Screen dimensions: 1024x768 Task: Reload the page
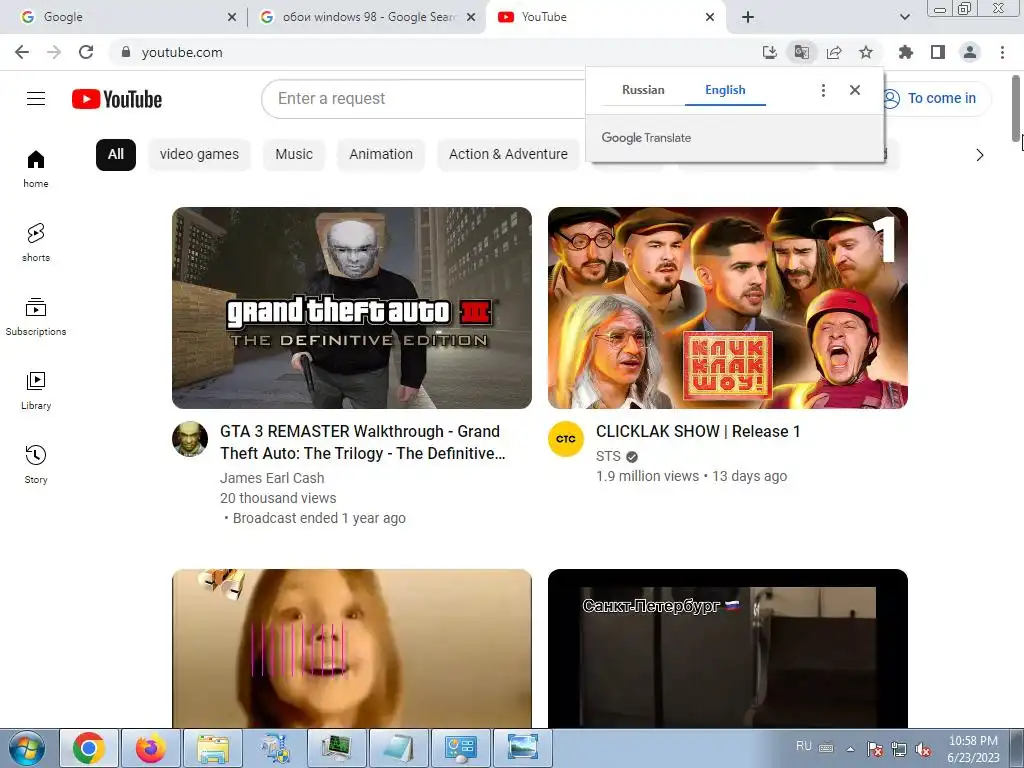[x=86, y=52]
